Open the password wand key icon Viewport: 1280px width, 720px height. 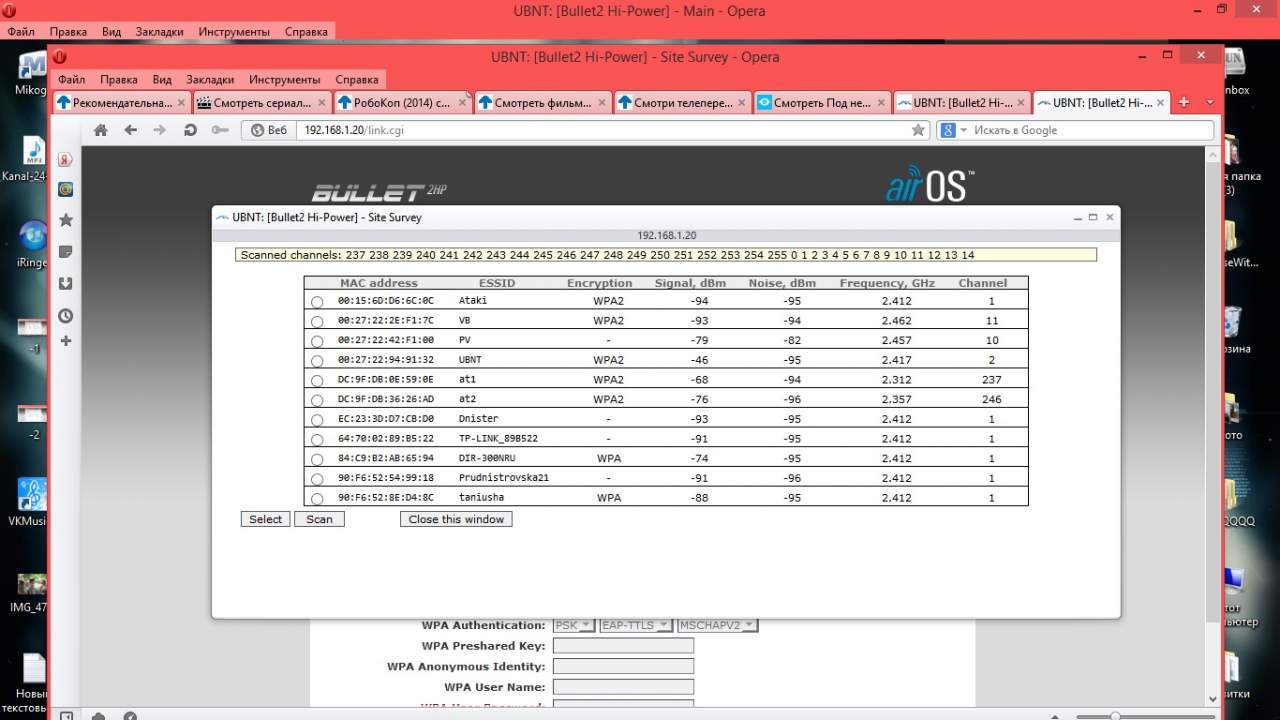[x=220, y=130]
